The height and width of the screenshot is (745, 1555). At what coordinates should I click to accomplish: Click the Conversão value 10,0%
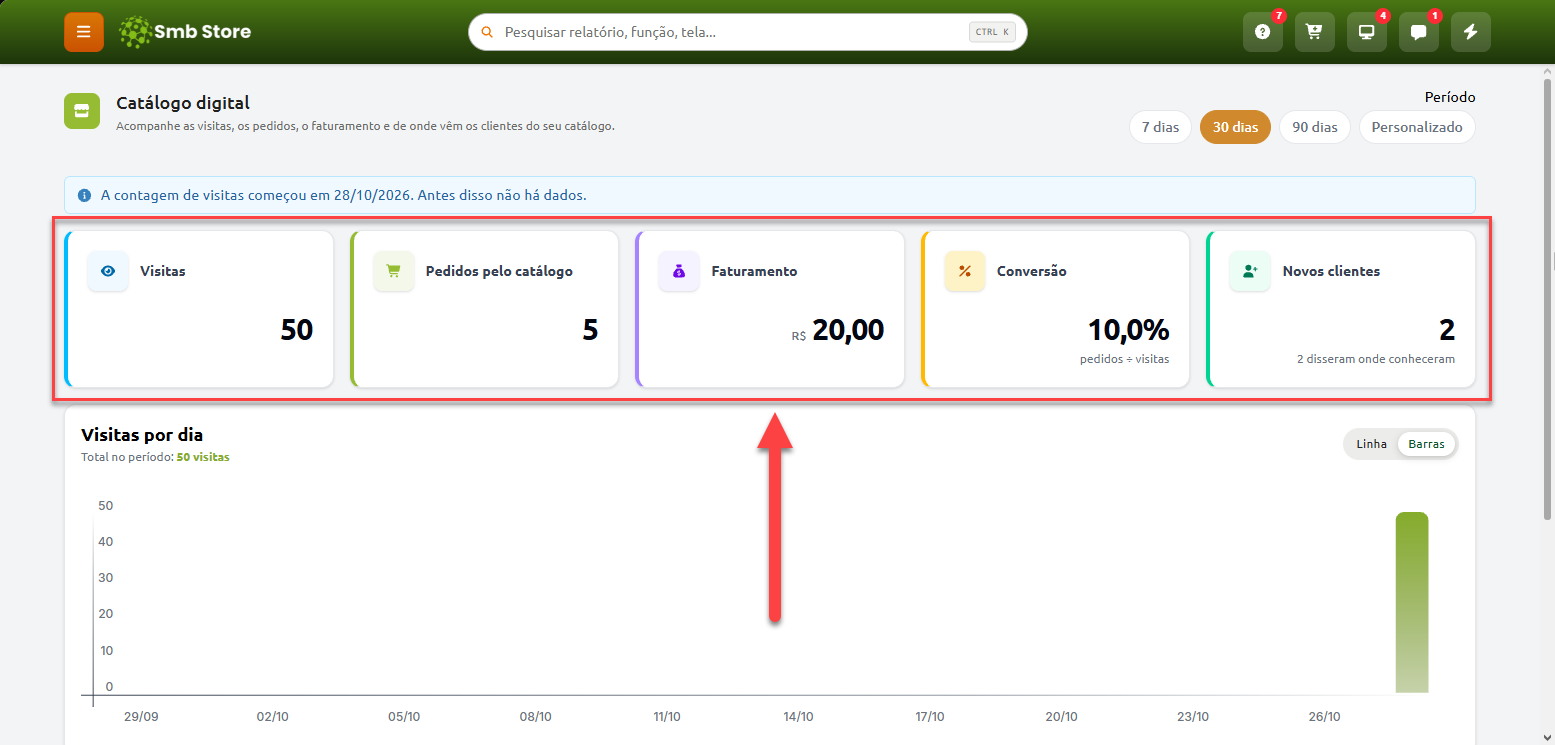(x=1128, y=330)
